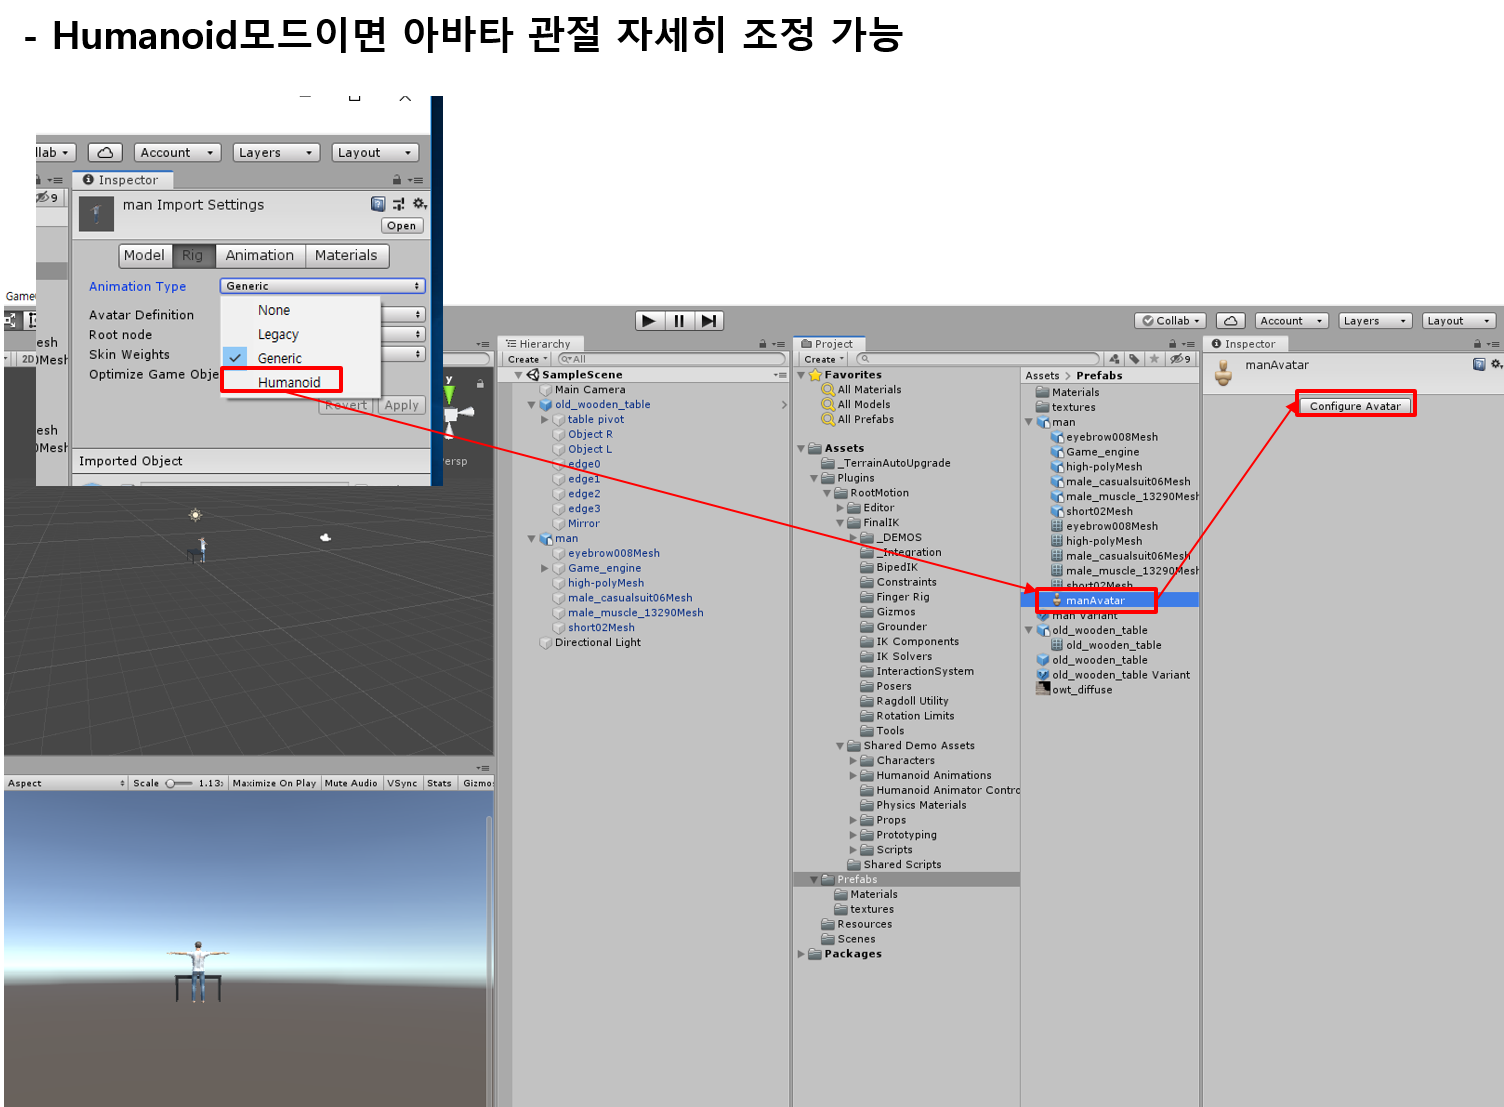1504x1107 pixels.
Task: Expand Game_engine in Hierarchy
Action: (545, 568)
